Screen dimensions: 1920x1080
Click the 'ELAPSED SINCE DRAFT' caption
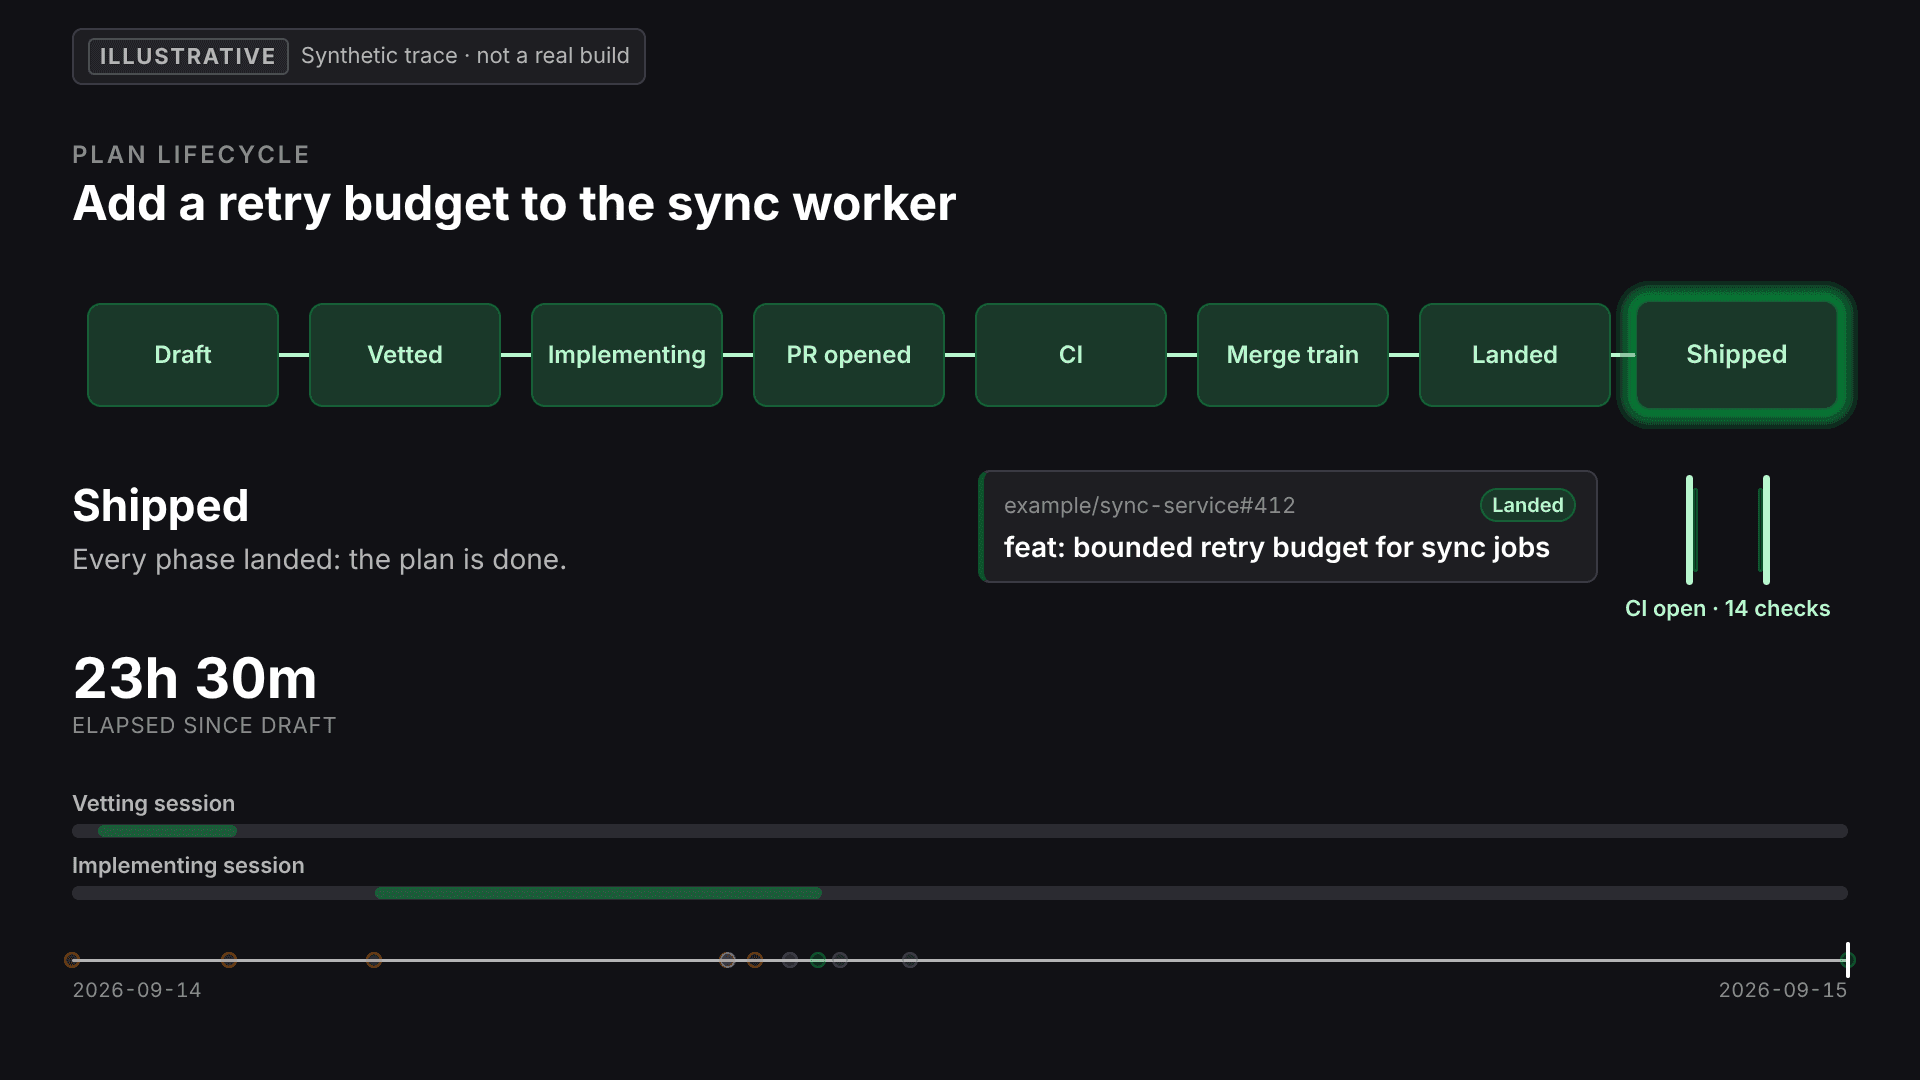[x=204, y=725]
